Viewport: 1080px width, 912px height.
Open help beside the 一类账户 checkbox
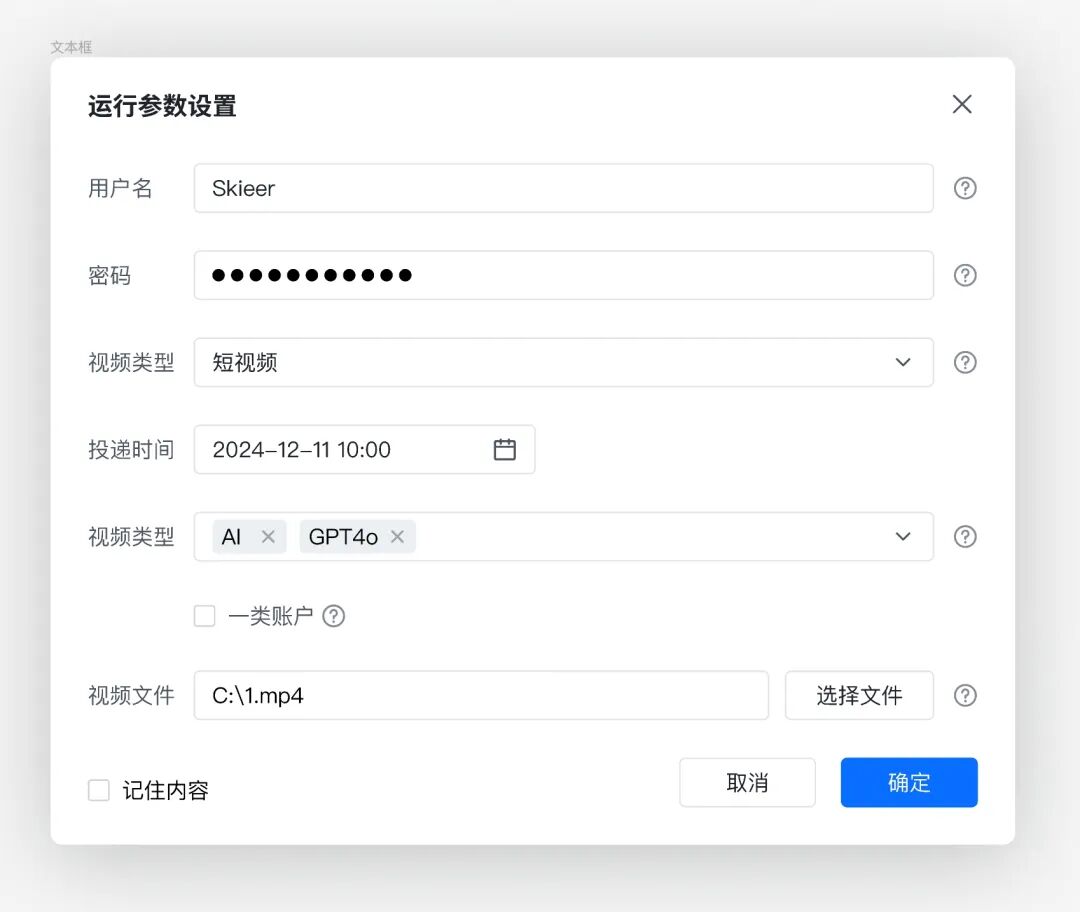pos(334,616)
